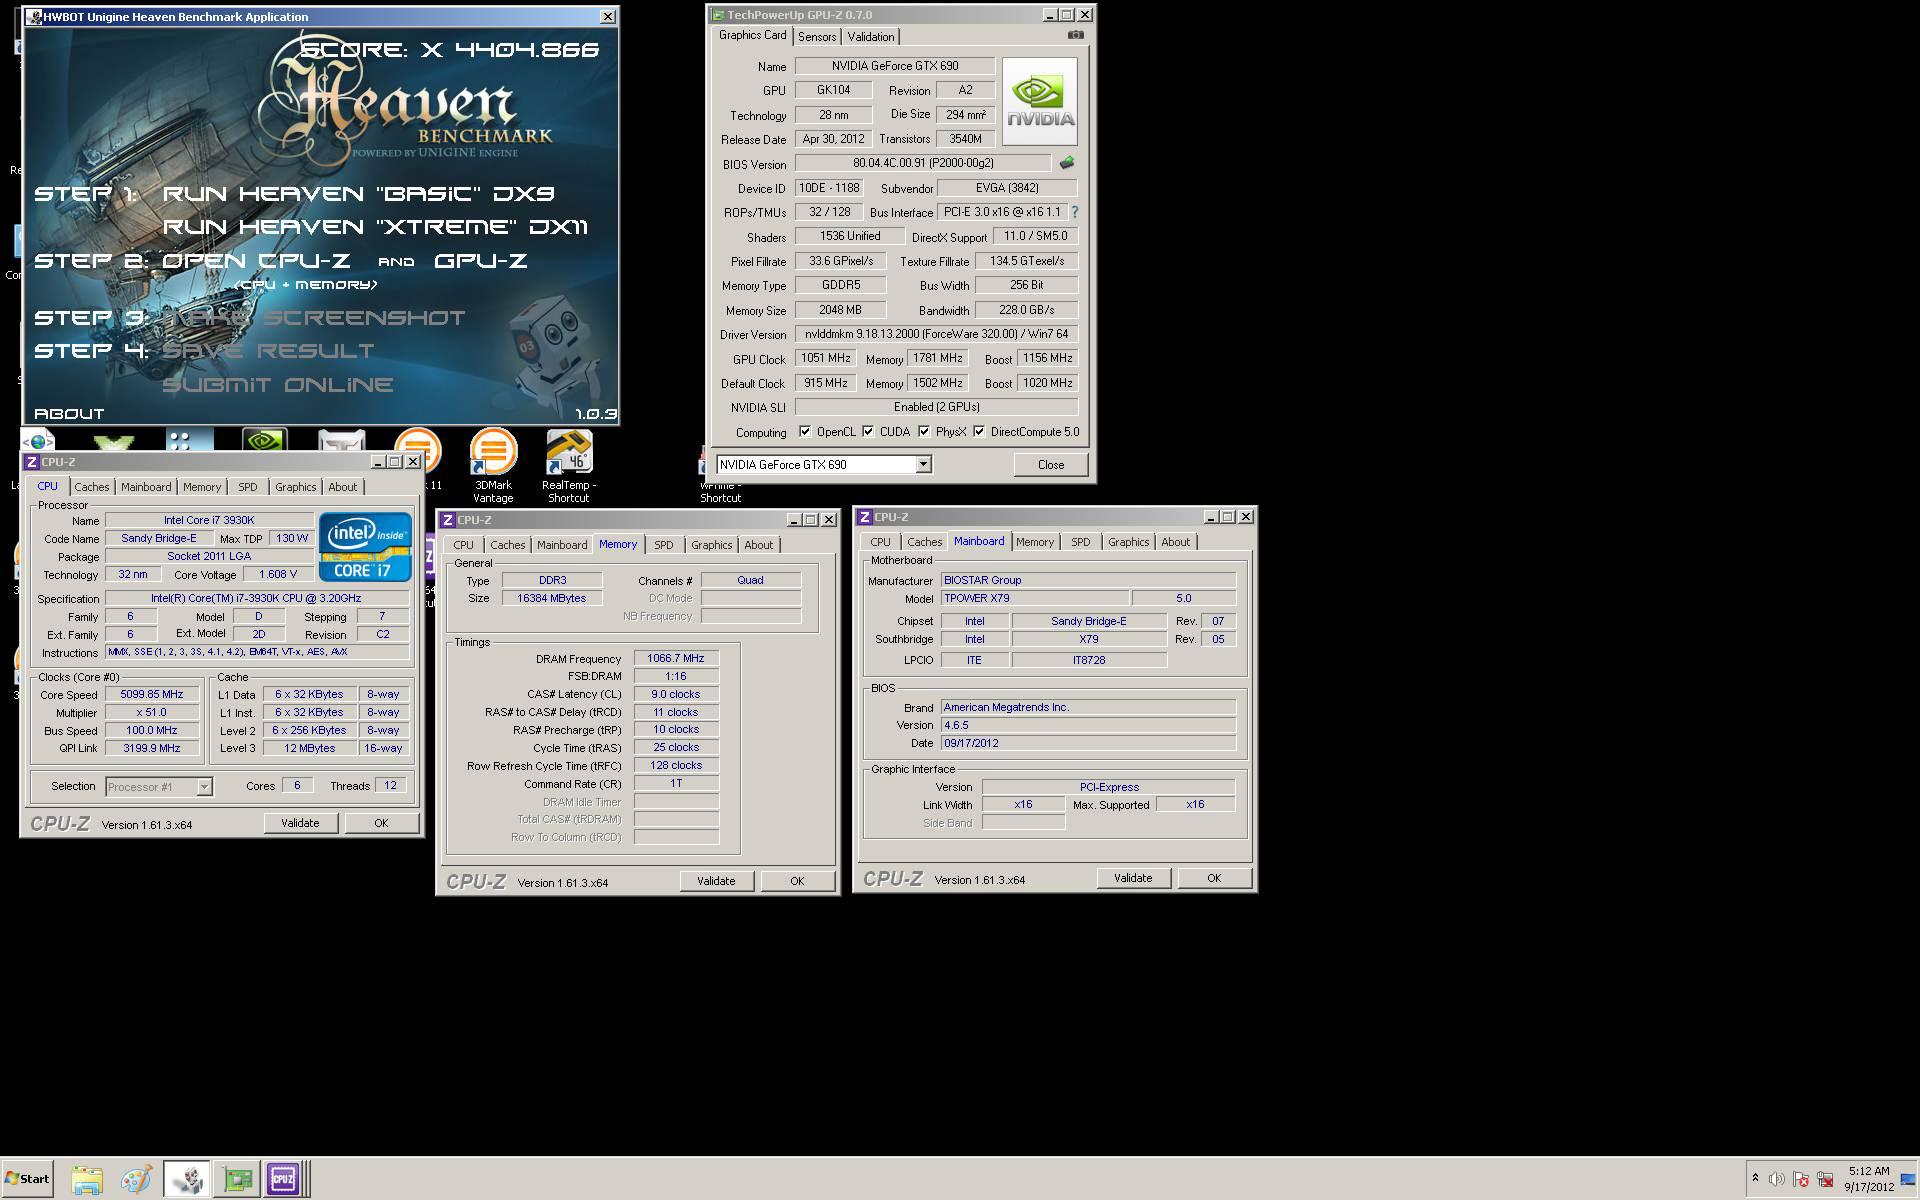This screenshot has width=1920, height=1200.
Task: Click the GPU-Z graphics card taskbar button
Action: coord(238,1179)
